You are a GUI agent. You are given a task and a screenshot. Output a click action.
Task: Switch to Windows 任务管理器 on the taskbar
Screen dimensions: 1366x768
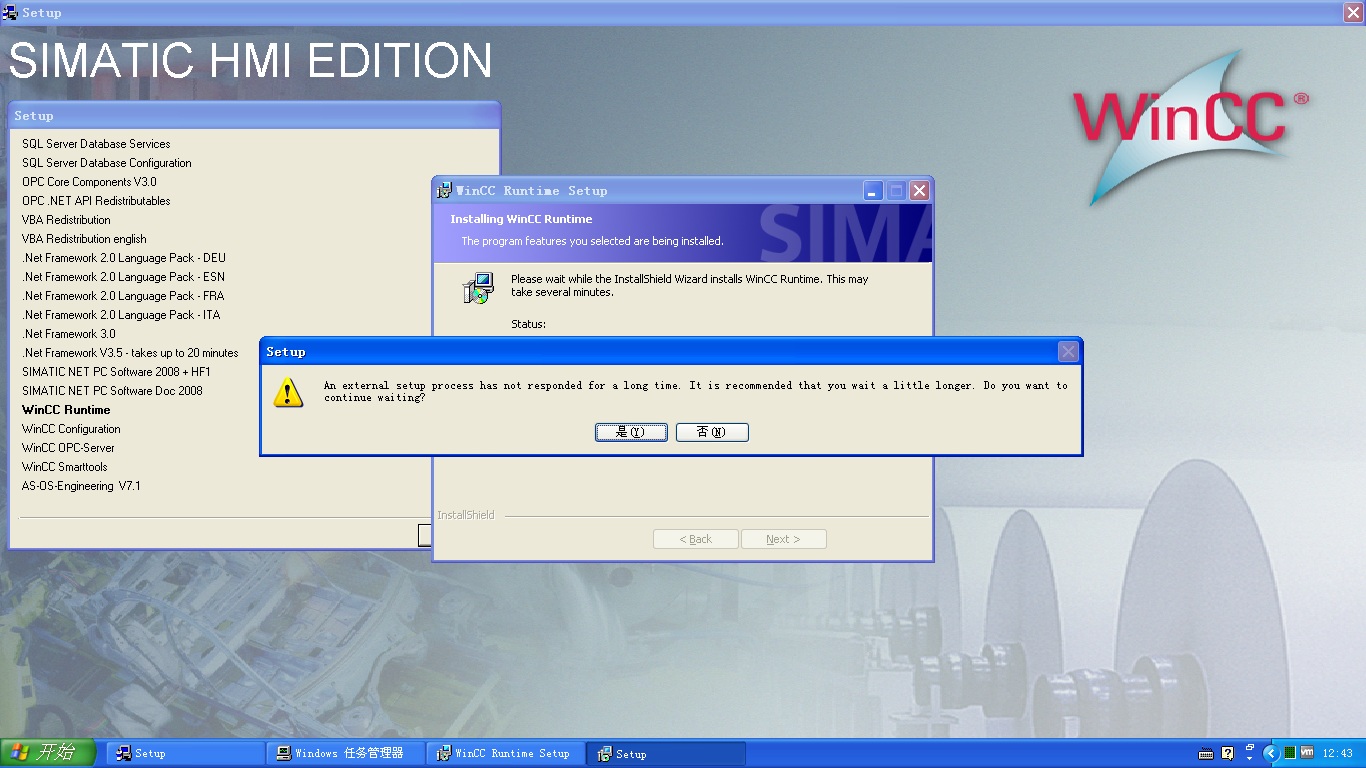(347, 753)
